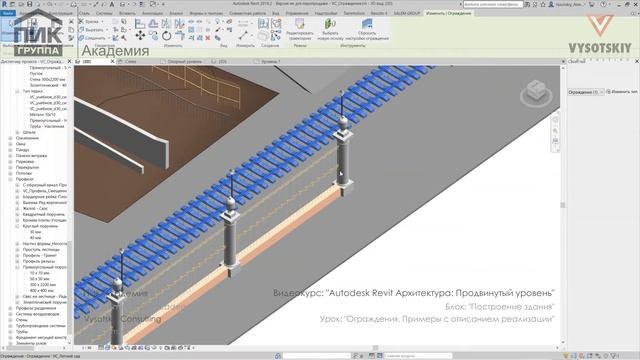Click the Изменить тип button
640x360 pixels.
[x=622, y=92]
